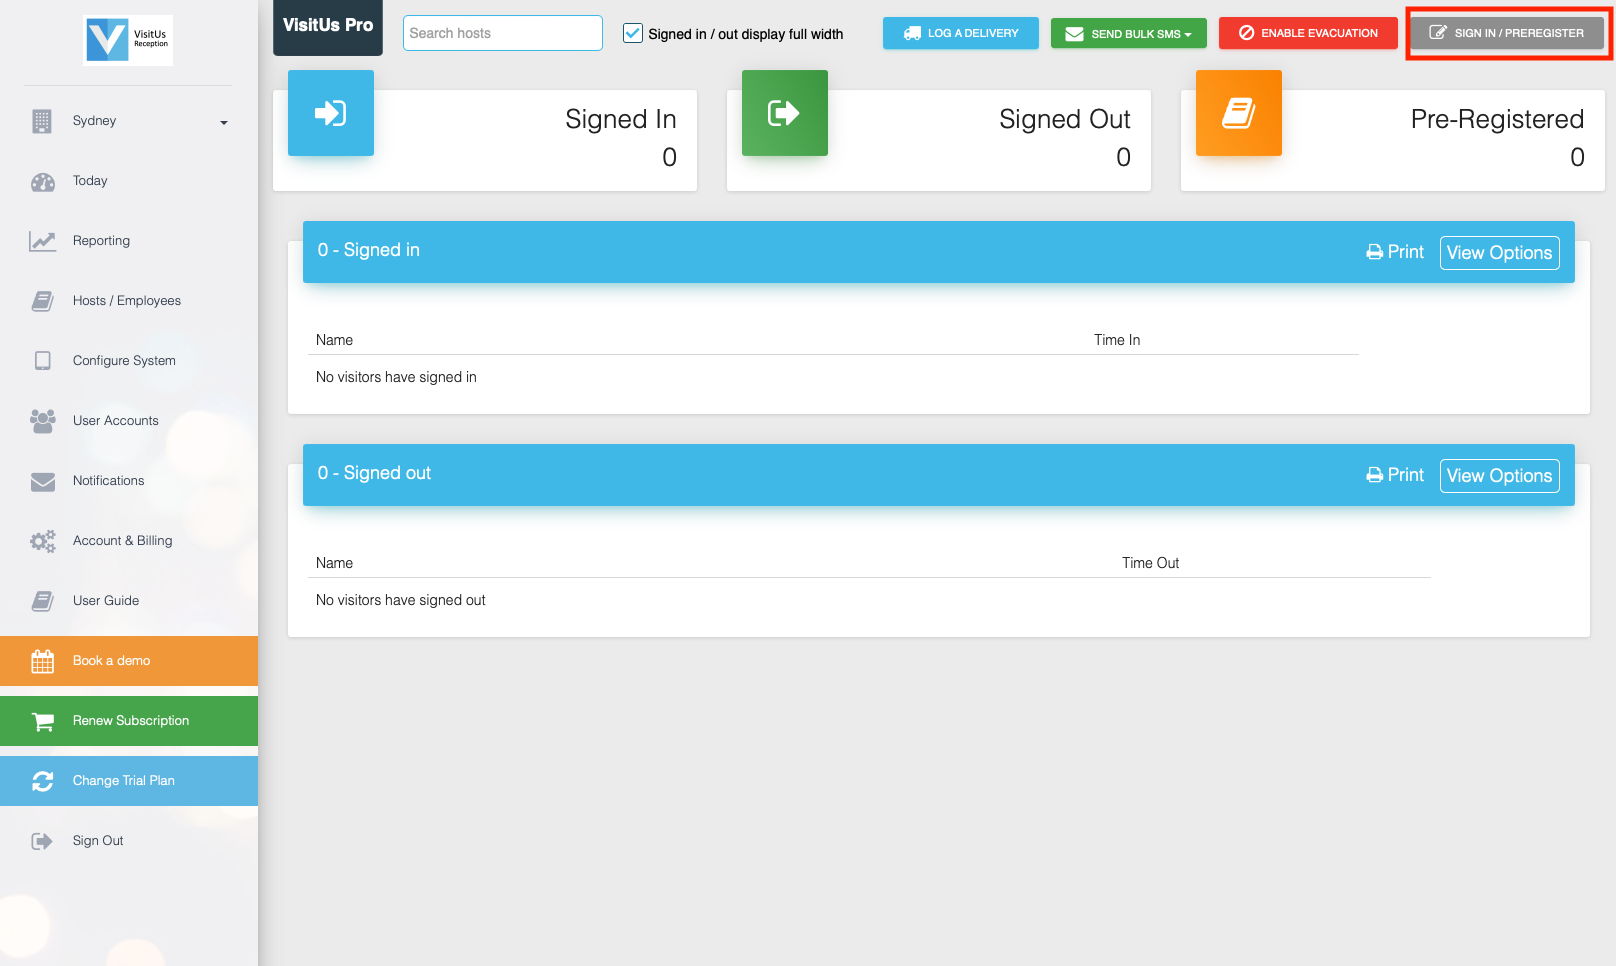
Task: Click Renew Subscription label
Action: click(131, 721)
